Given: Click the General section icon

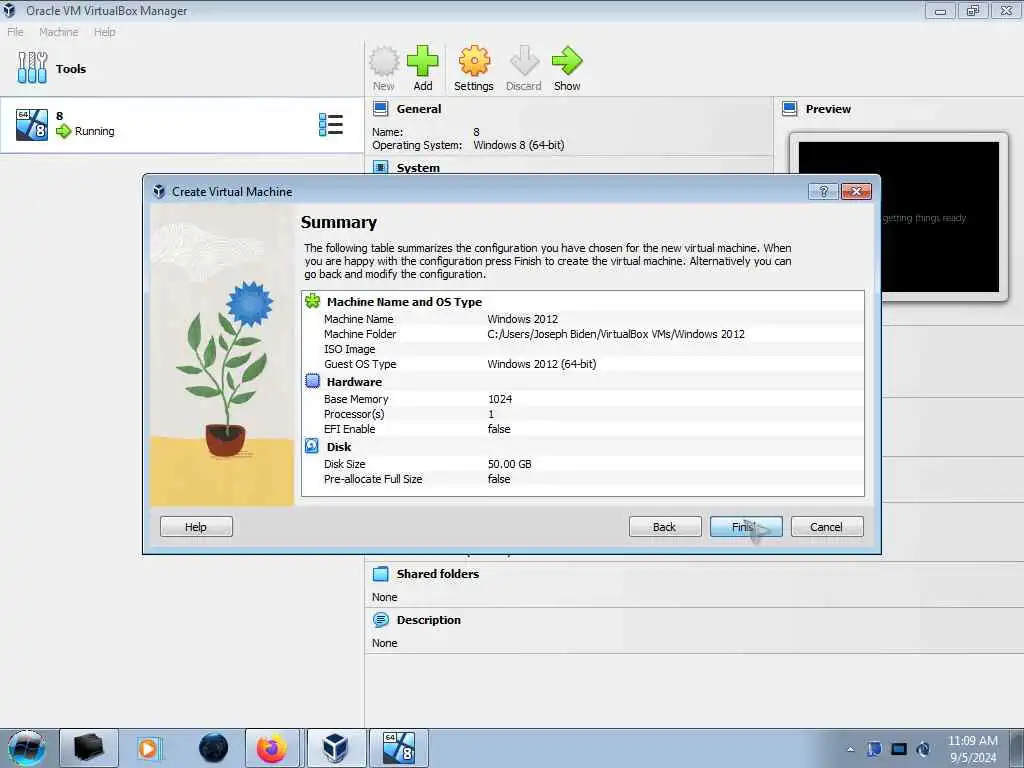Looking at the screenshot, I should 381,108.
